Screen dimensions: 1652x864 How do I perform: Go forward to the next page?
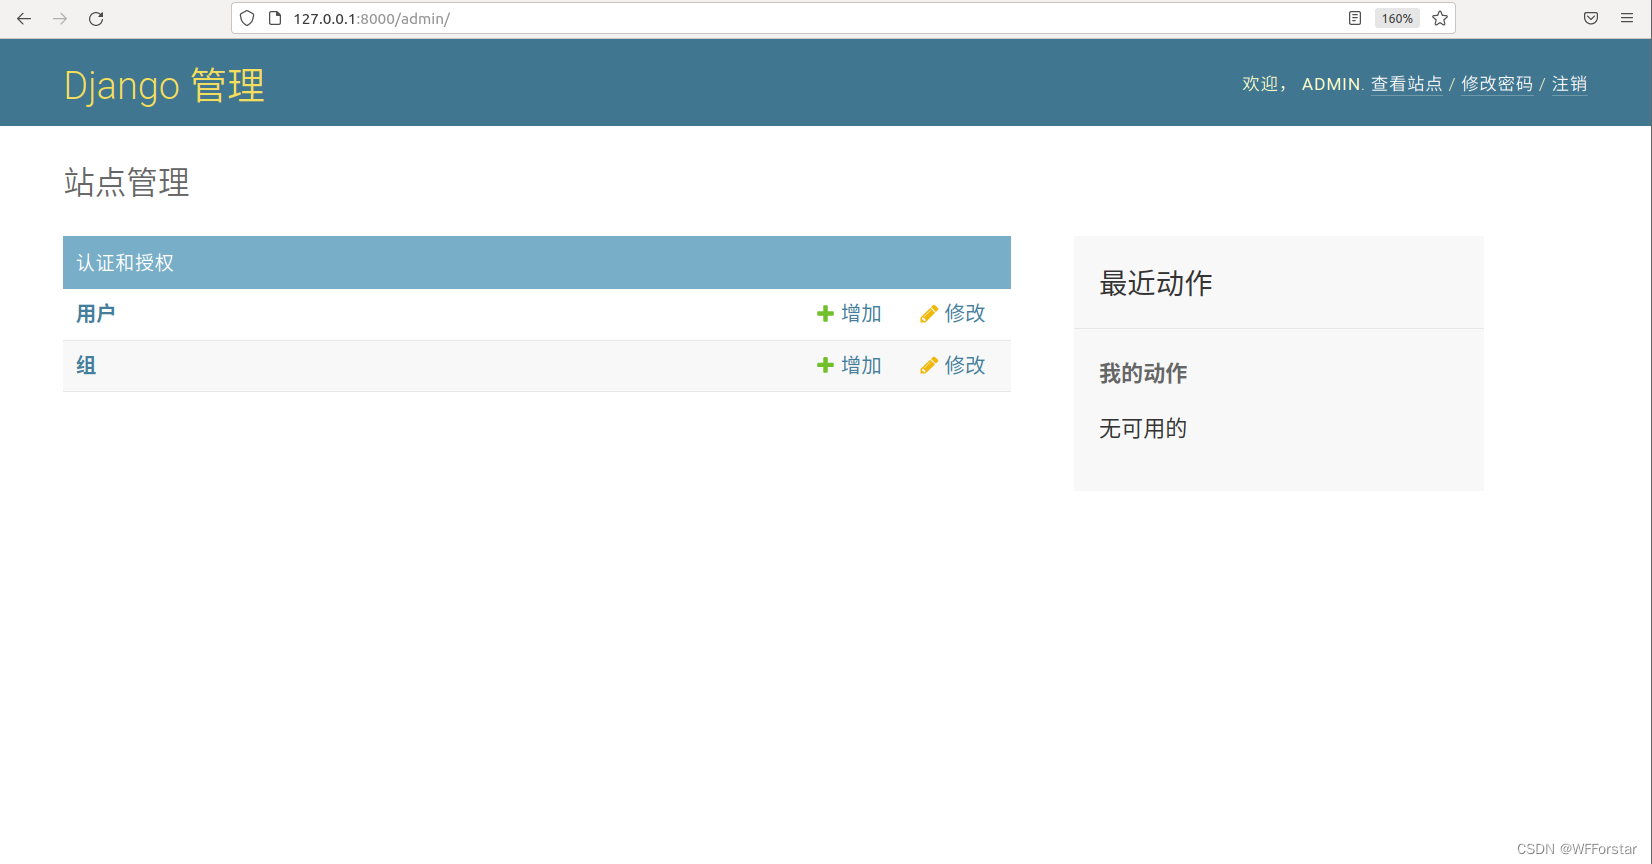click(60, 19)
